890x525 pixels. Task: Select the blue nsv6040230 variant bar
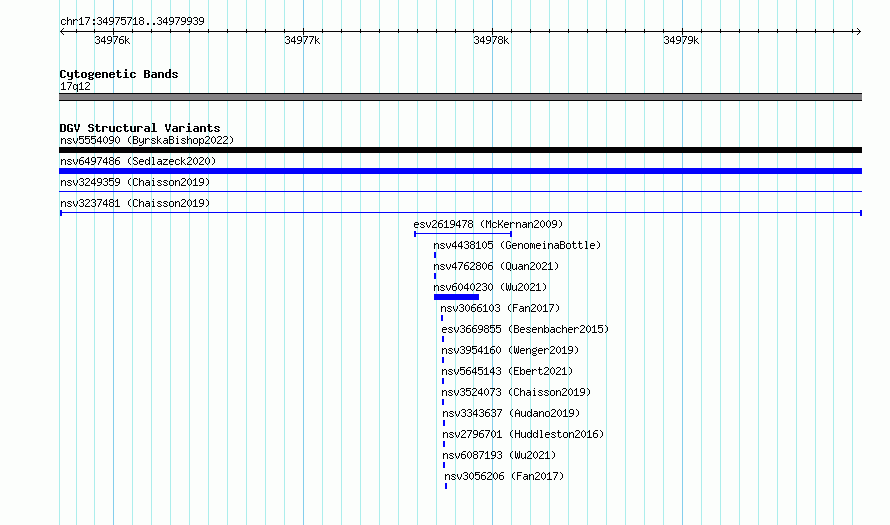456,297
